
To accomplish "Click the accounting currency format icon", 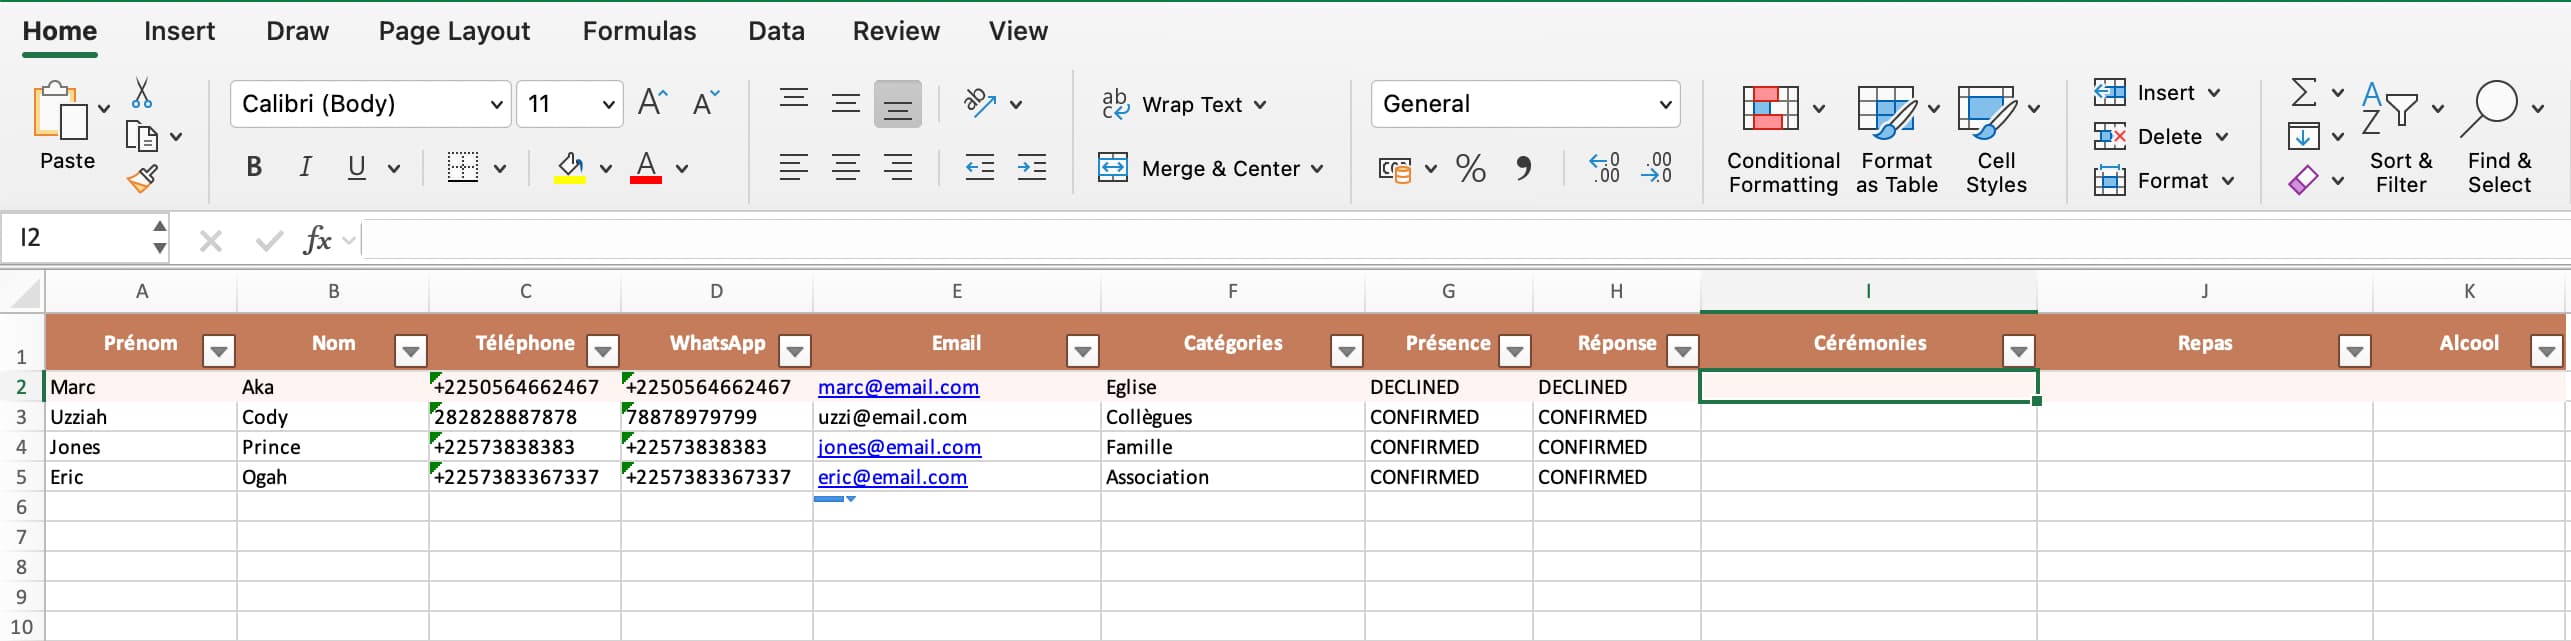I will tap(1395, 169).
